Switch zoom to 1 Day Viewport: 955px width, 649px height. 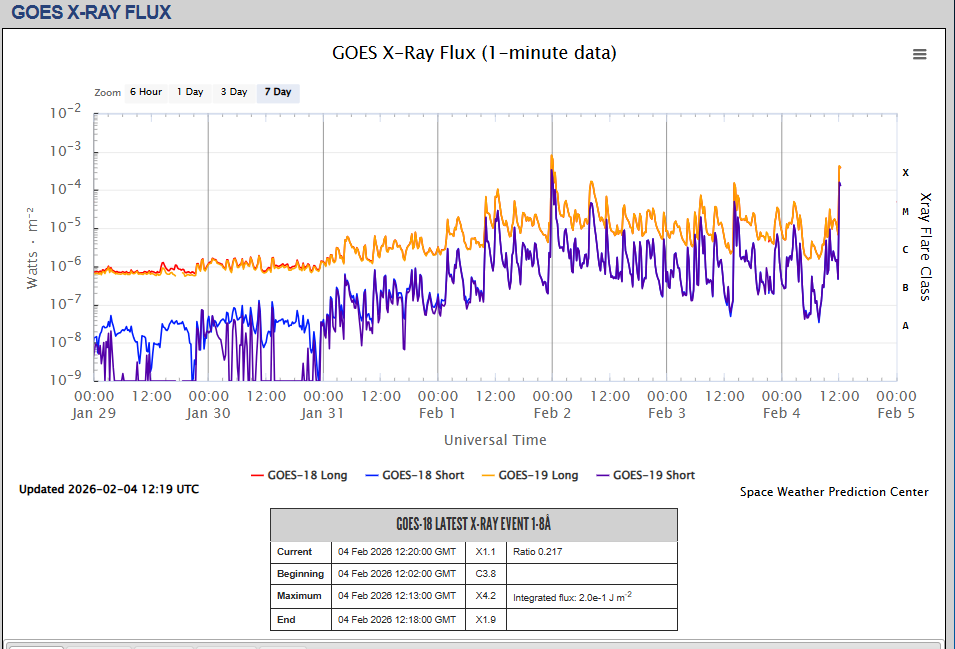coord(190,92)
